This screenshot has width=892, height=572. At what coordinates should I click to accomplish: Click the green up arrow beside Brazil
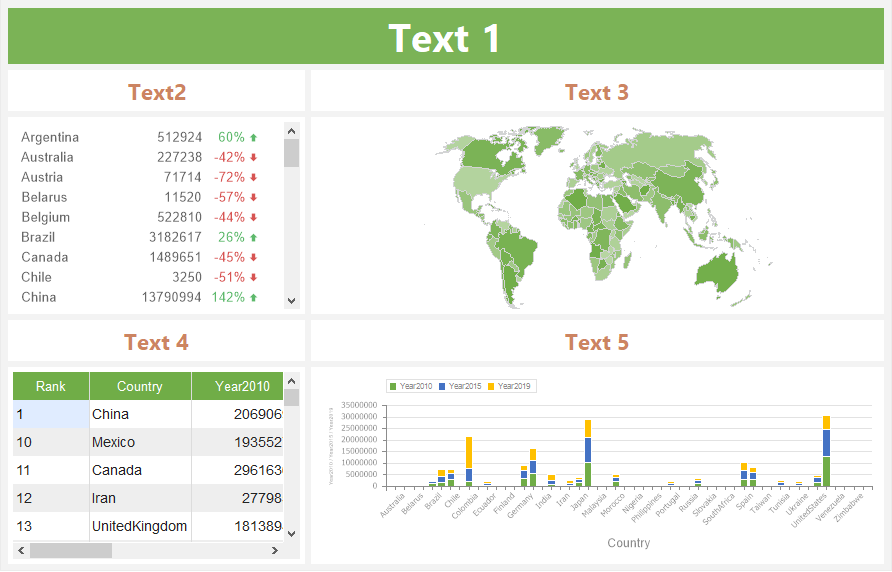tap(253, 238)
